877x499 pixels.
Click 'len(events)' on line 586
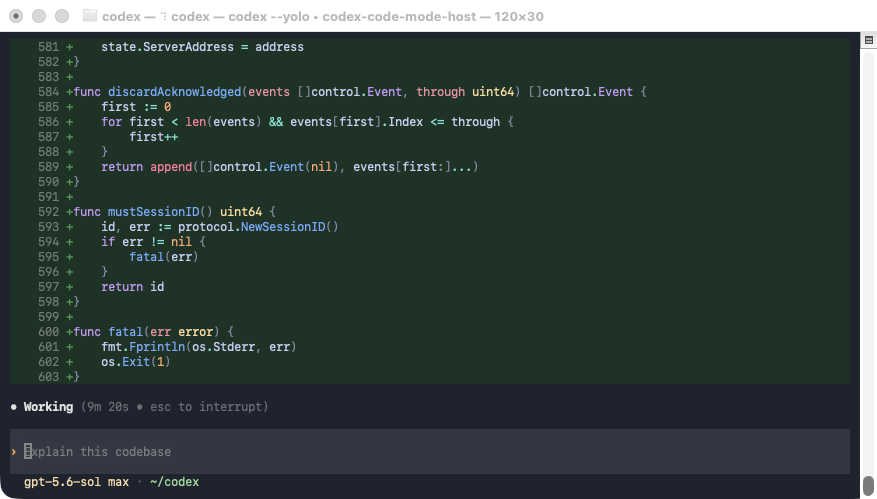click(223, 122)
